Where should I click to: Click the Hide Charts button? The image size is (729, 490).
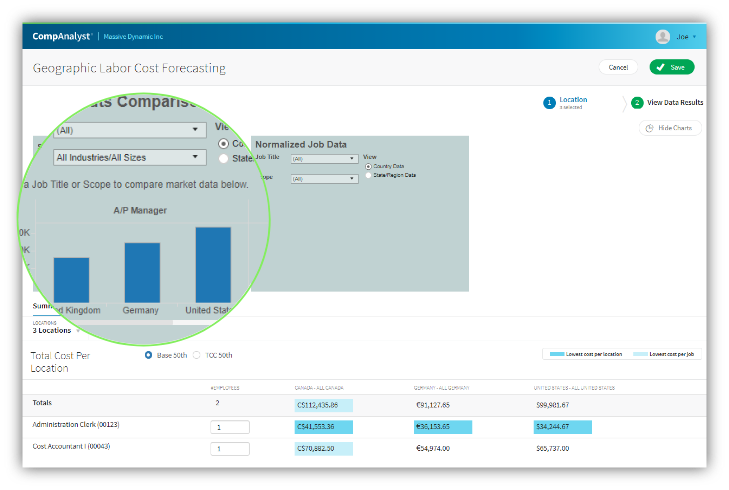coord(670,128)
